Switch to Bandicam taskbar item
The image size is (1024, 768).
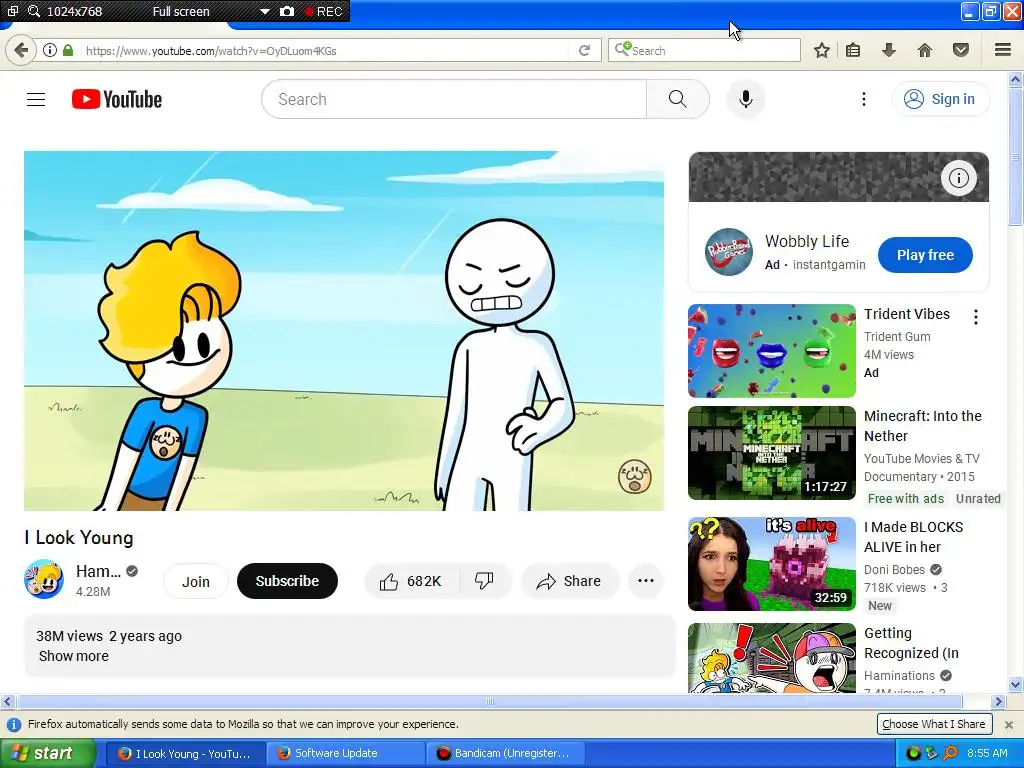(x=505, y=753)
